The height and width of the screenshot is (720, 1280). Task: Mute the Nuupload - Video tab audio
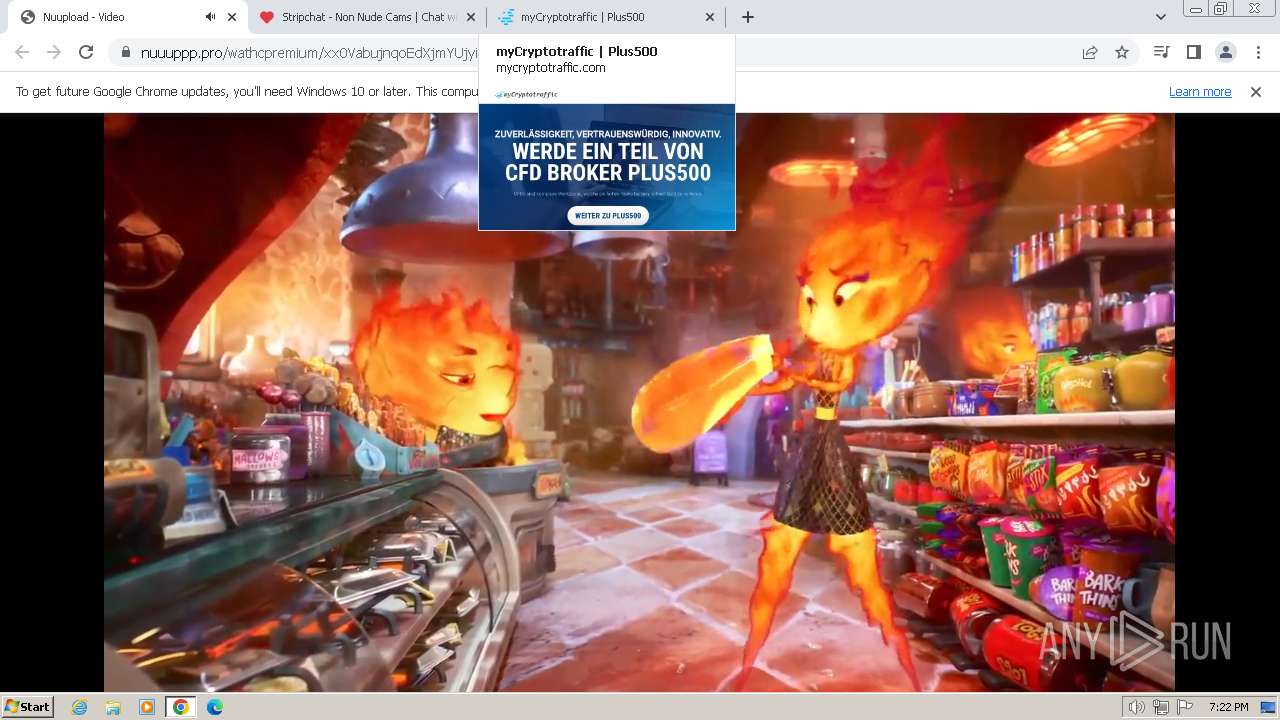[211, 17]
